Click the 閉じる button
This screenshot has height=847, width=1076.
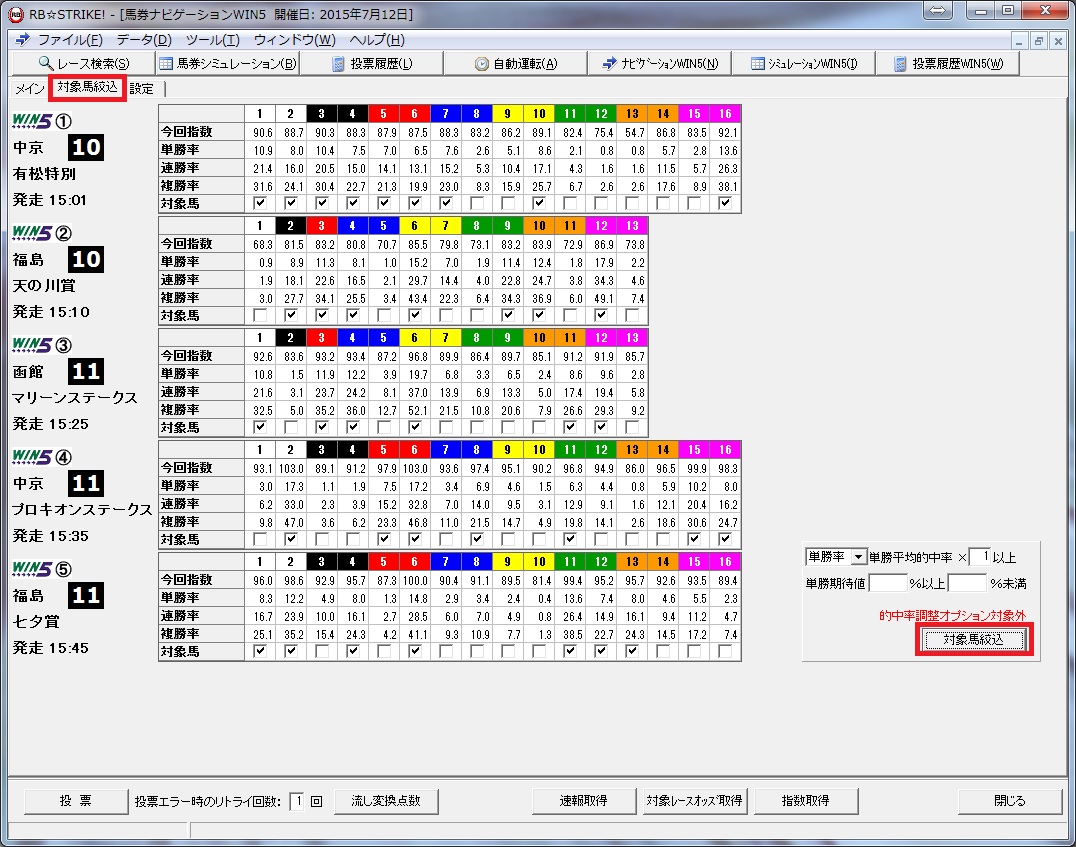pyautogui.click(x=1009, y=801)
